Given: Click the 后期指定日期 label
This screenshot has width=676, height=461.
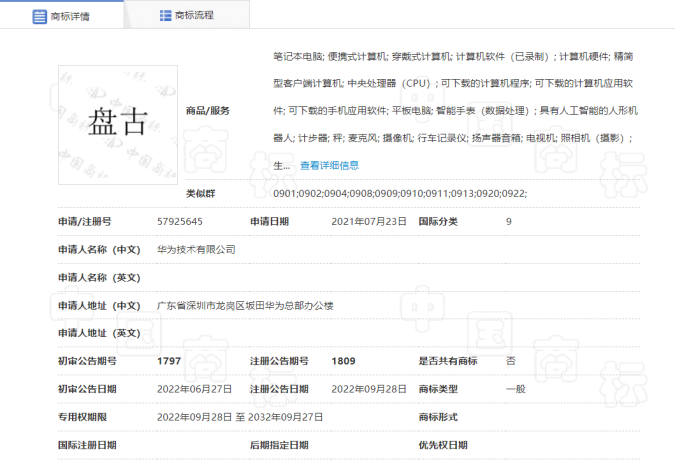Looking at the screenshot, I should point(279,445).
